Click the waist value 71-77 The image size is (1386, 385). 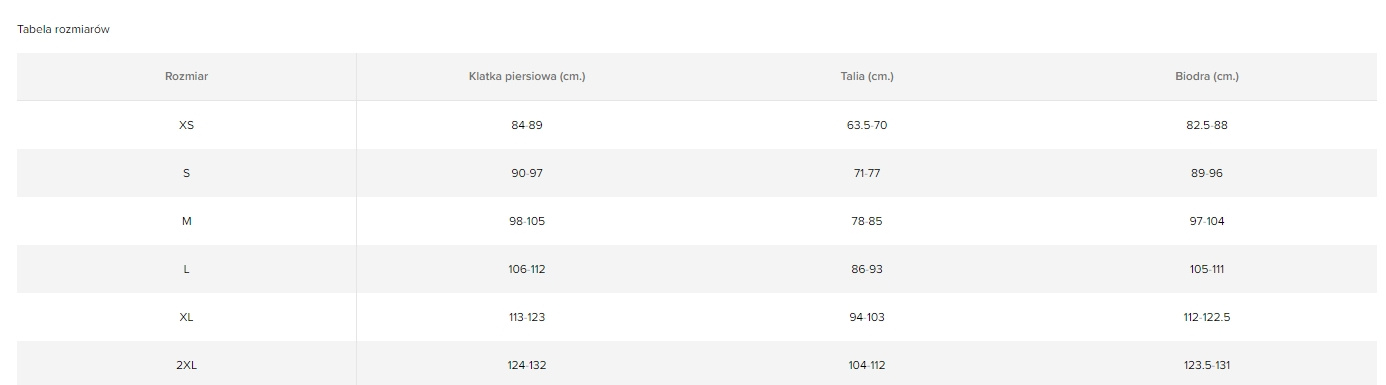[x=867, y=173]
